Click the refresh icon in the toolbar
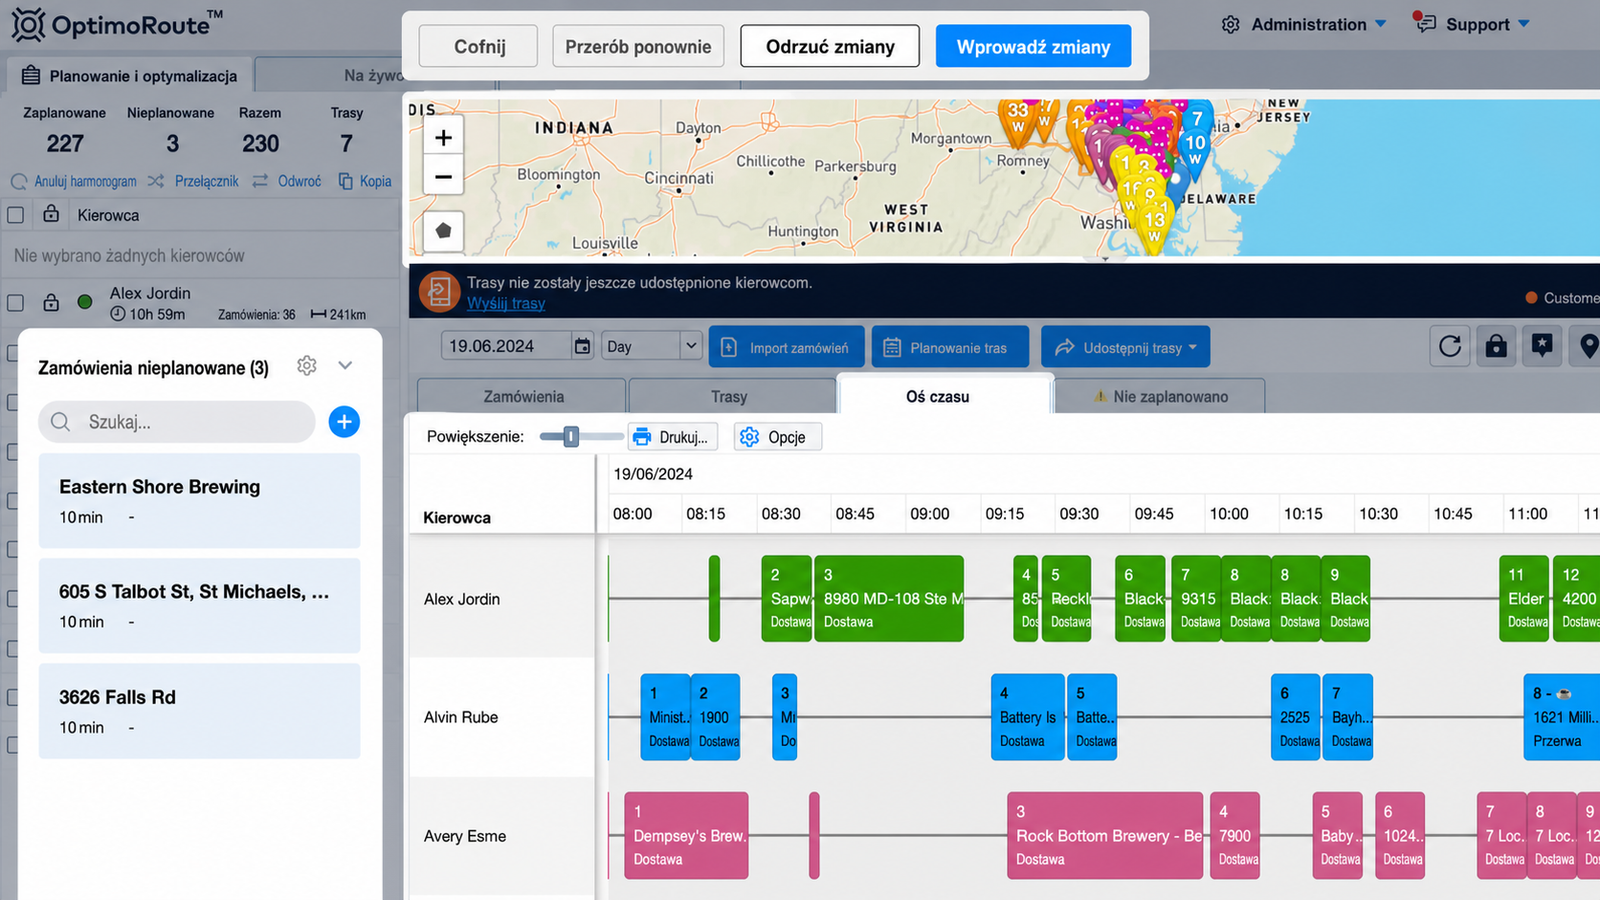This screenshot has height=900, width=1600. pos(1450,347)
